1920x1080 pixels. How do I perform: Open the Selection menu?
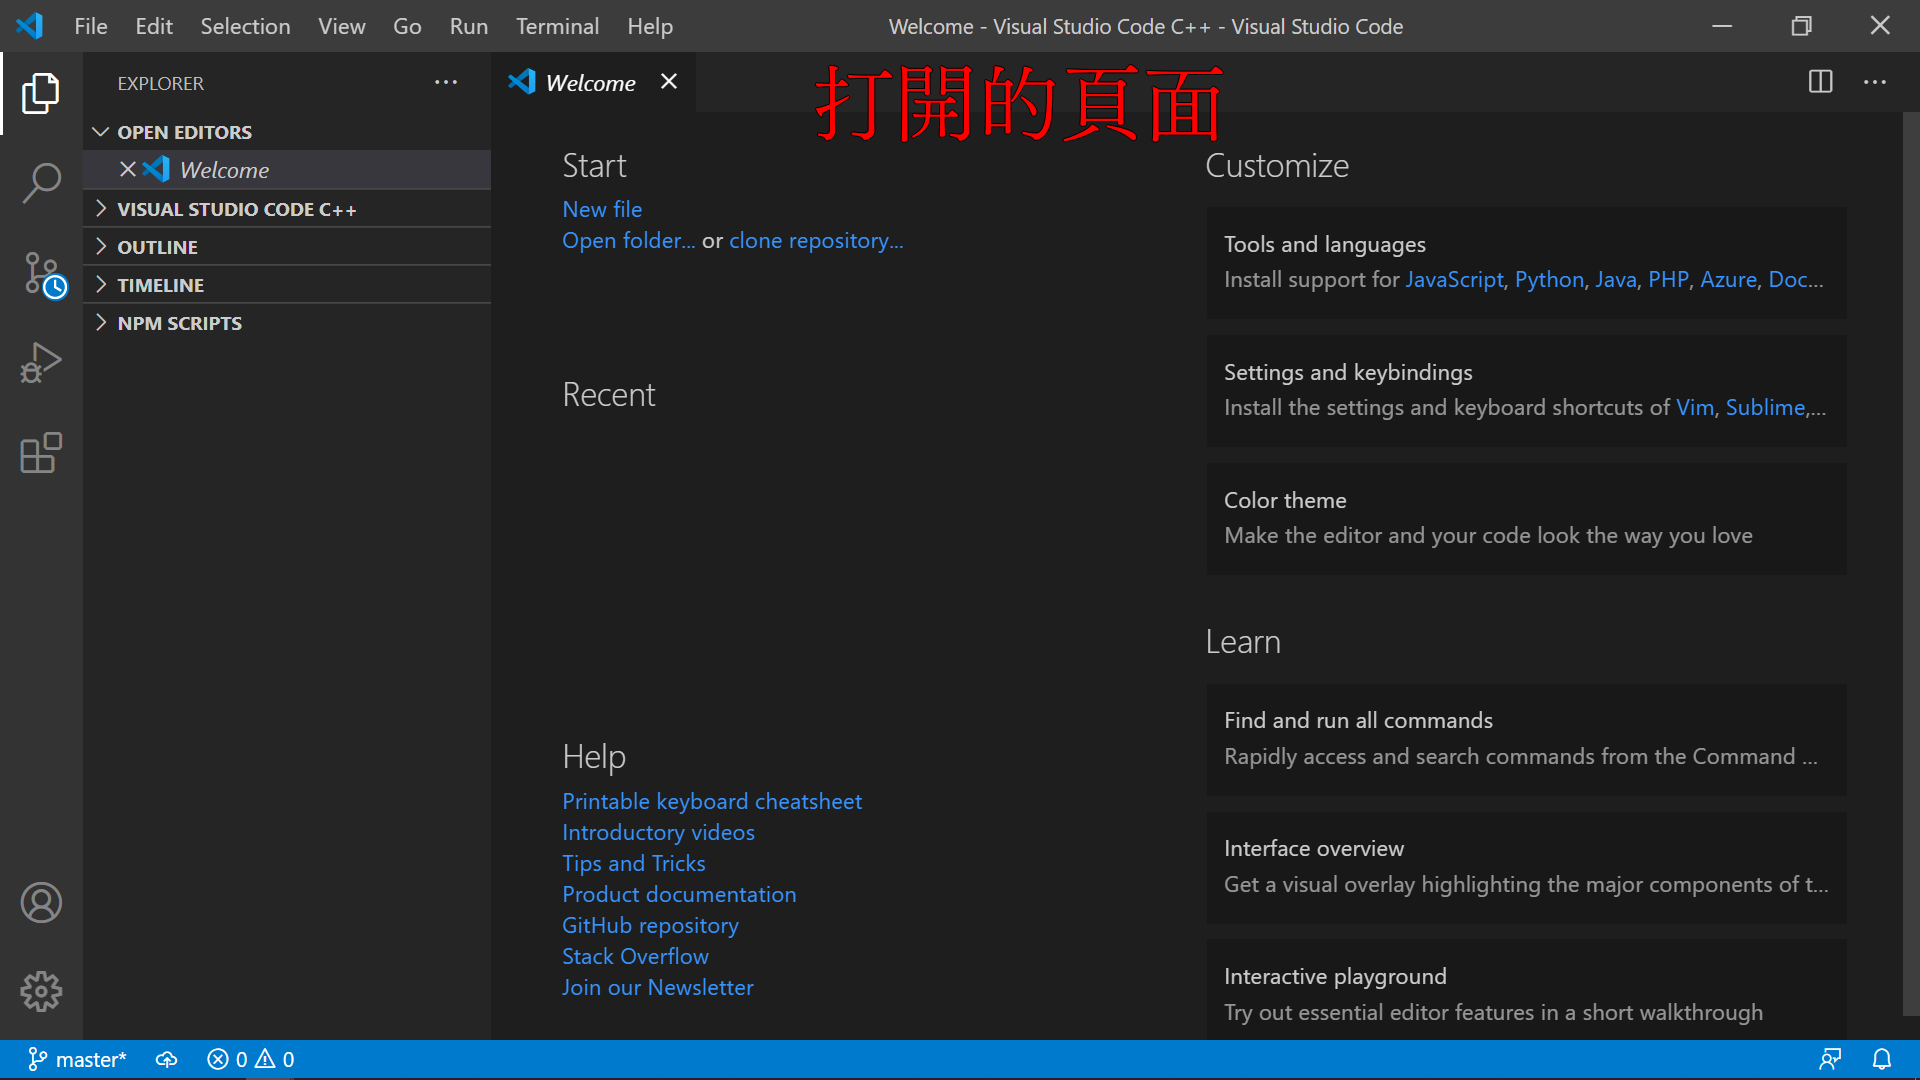pyautogui.click(x=245, y=26)
